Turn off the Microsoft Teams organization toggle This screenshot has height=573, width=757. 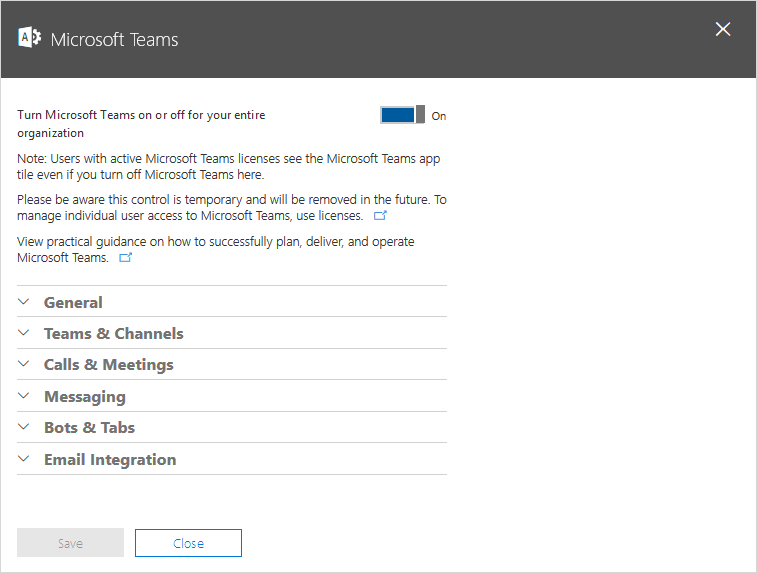point(403,115)
